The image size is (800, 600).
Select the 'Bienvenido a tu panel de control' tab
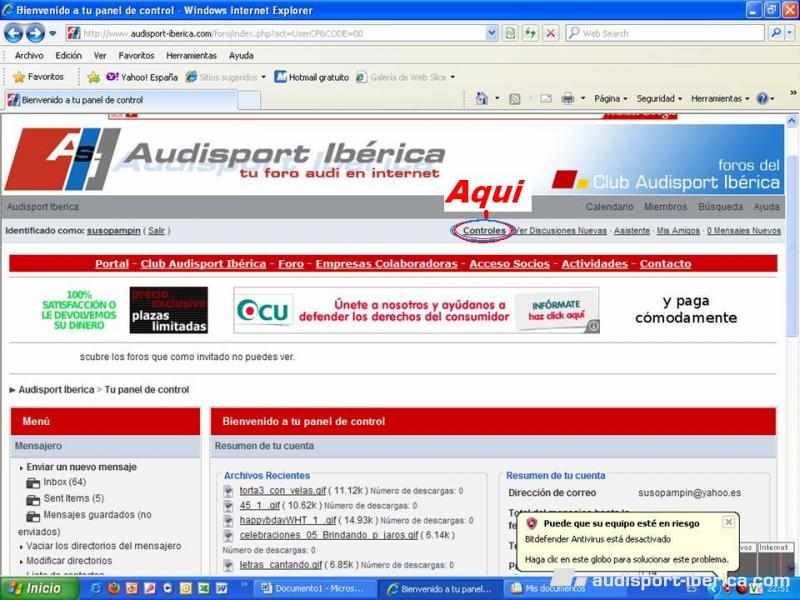pos(121,100)
